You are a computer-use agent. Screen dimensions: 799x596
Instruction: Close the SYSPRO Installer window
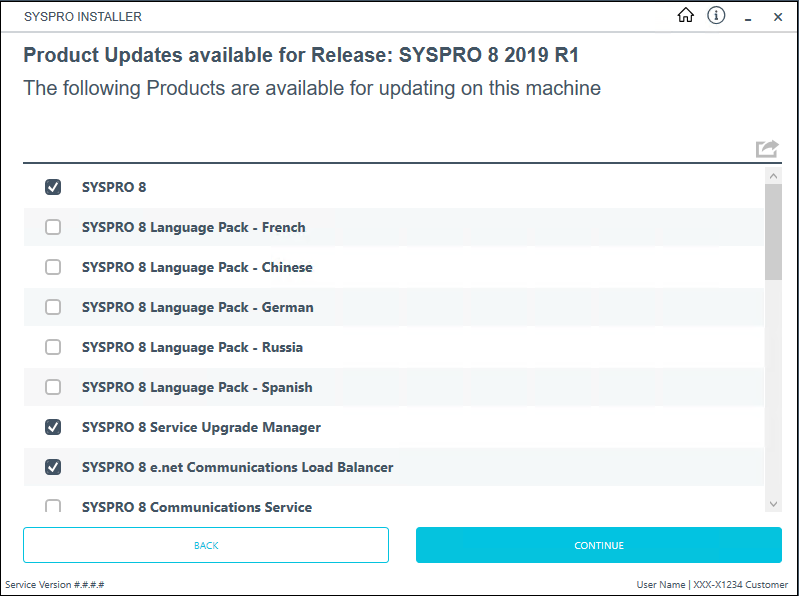coord(778,17)
